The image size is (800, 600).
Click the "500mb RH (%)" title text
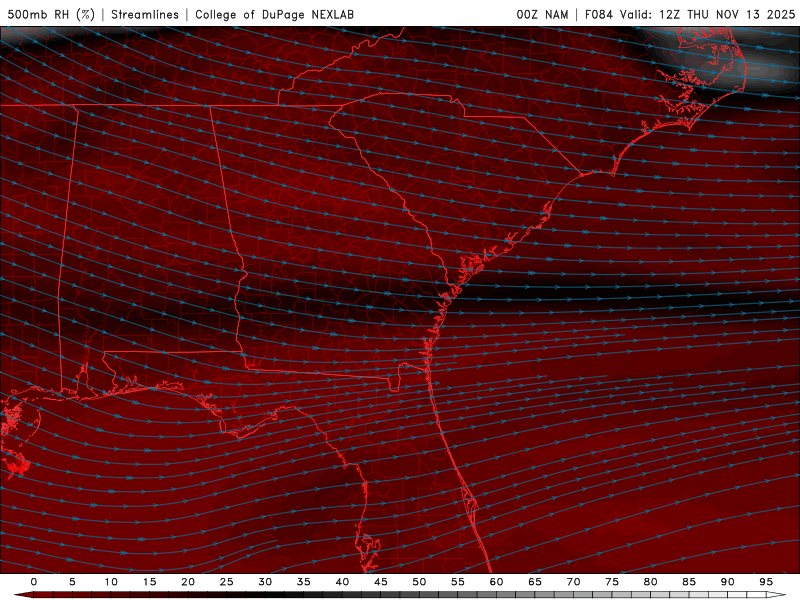[x=51, y=14]
